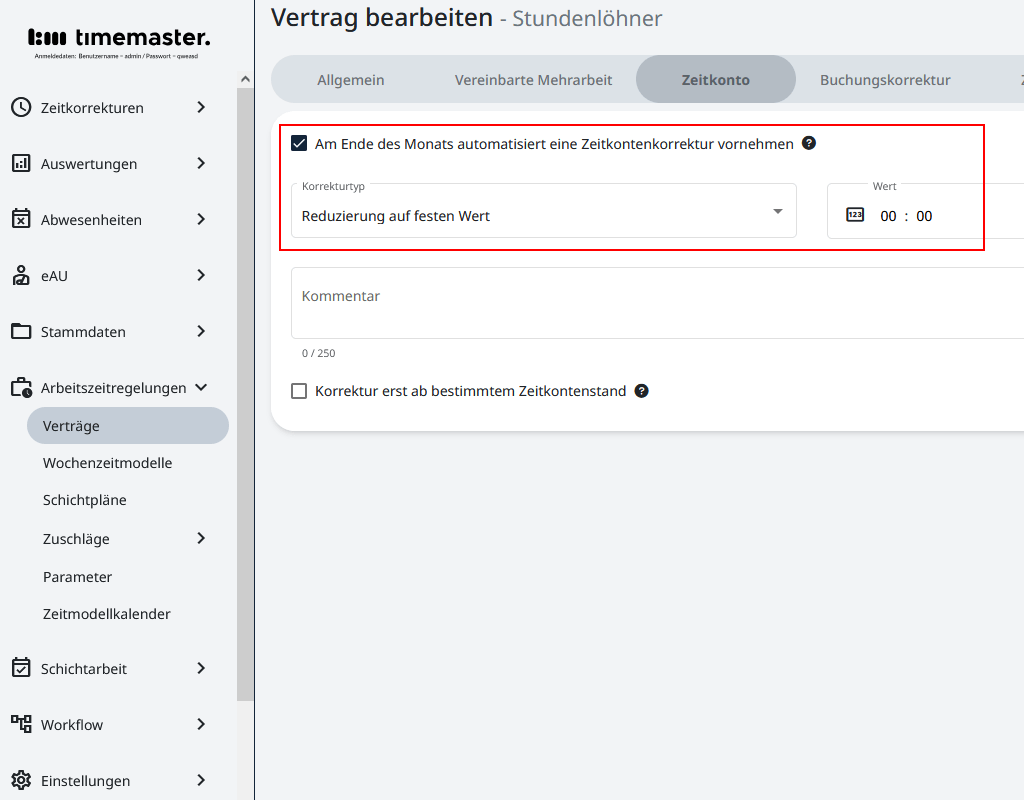
Task: Click the help icon beside Zeitkontenkorrektur option
Action: (808, 143)
